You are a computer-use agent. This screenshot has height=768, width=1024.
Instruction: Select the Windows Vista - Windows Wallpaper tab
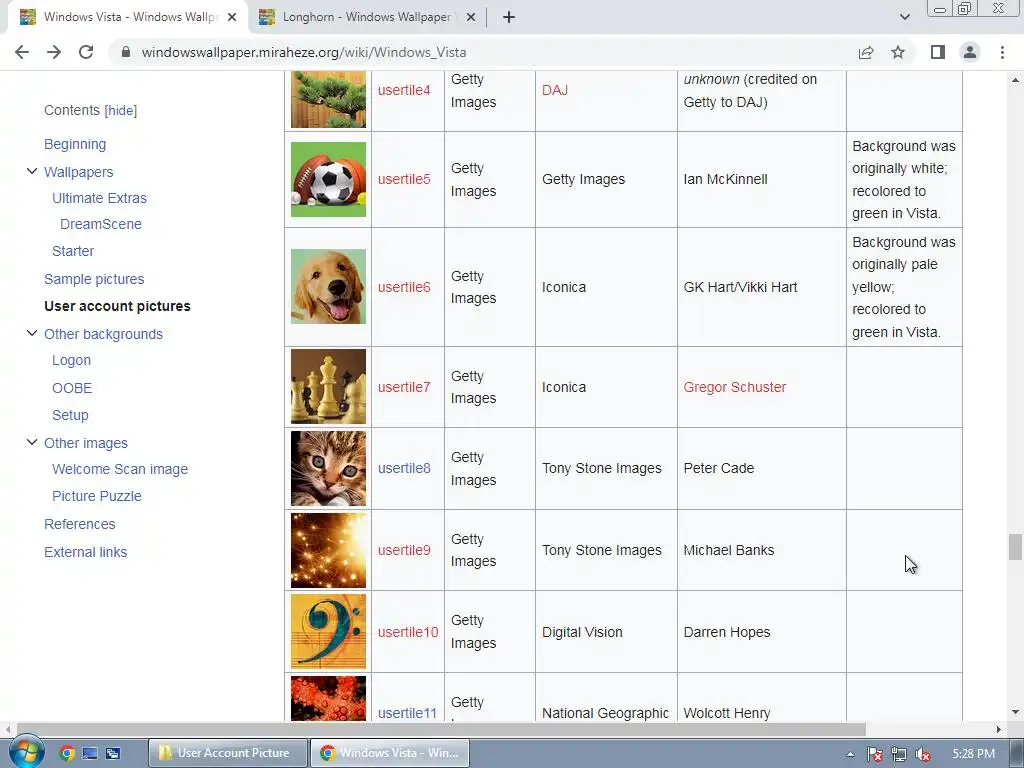(x=127, y=17)
